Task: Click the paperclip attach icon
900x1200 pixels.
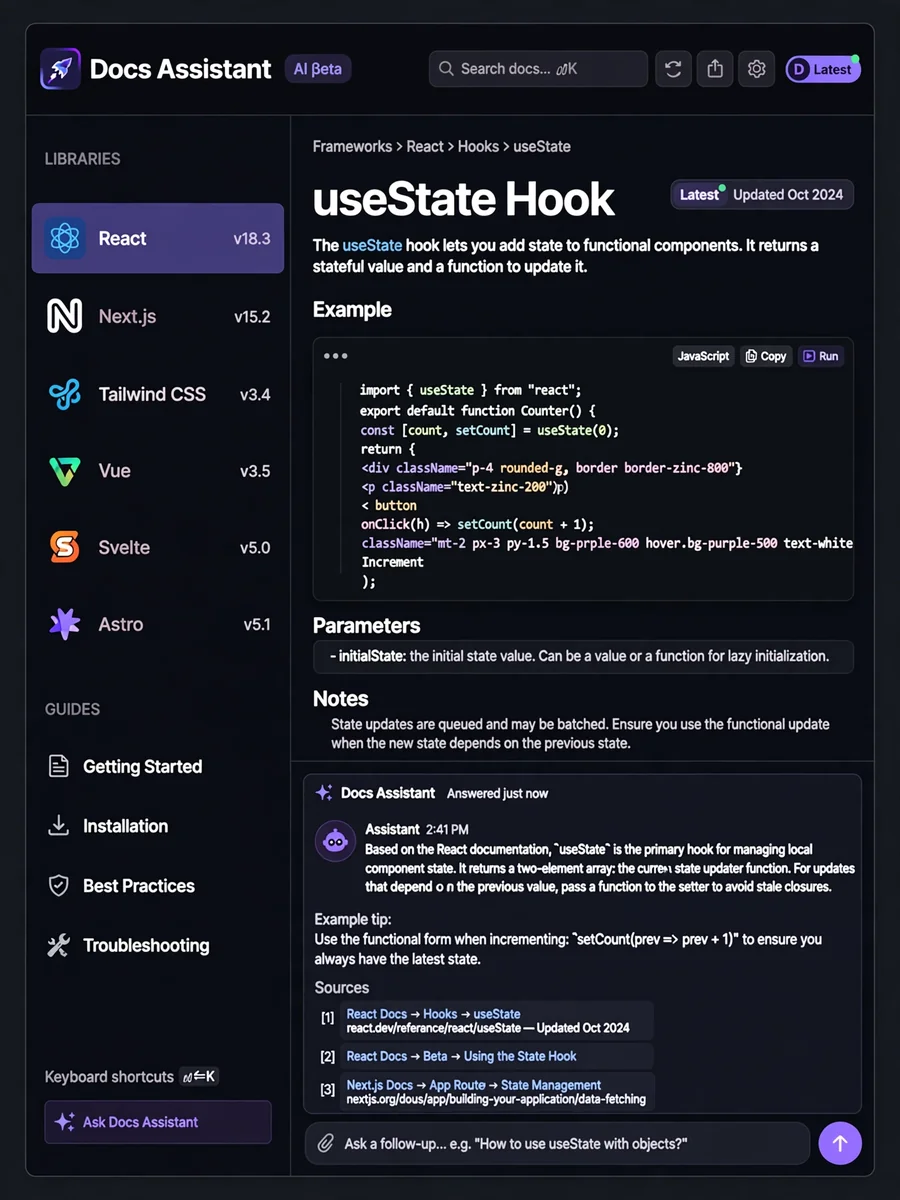Action: tap(325, 1143)
